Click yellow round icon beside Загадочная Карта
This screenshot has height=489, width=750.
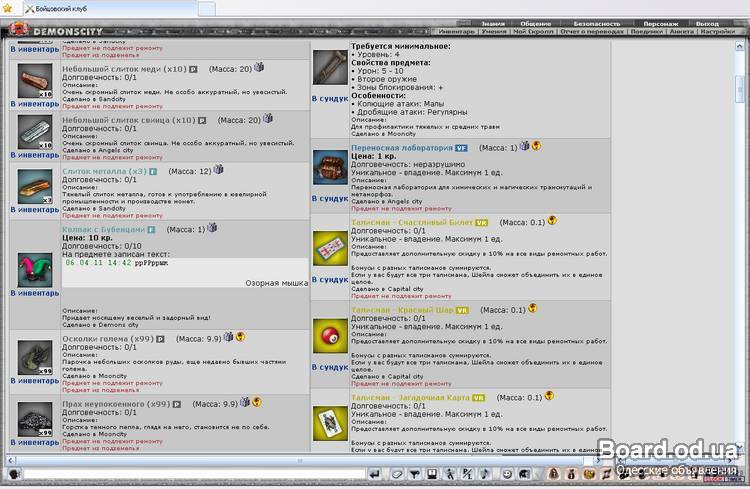550,395
